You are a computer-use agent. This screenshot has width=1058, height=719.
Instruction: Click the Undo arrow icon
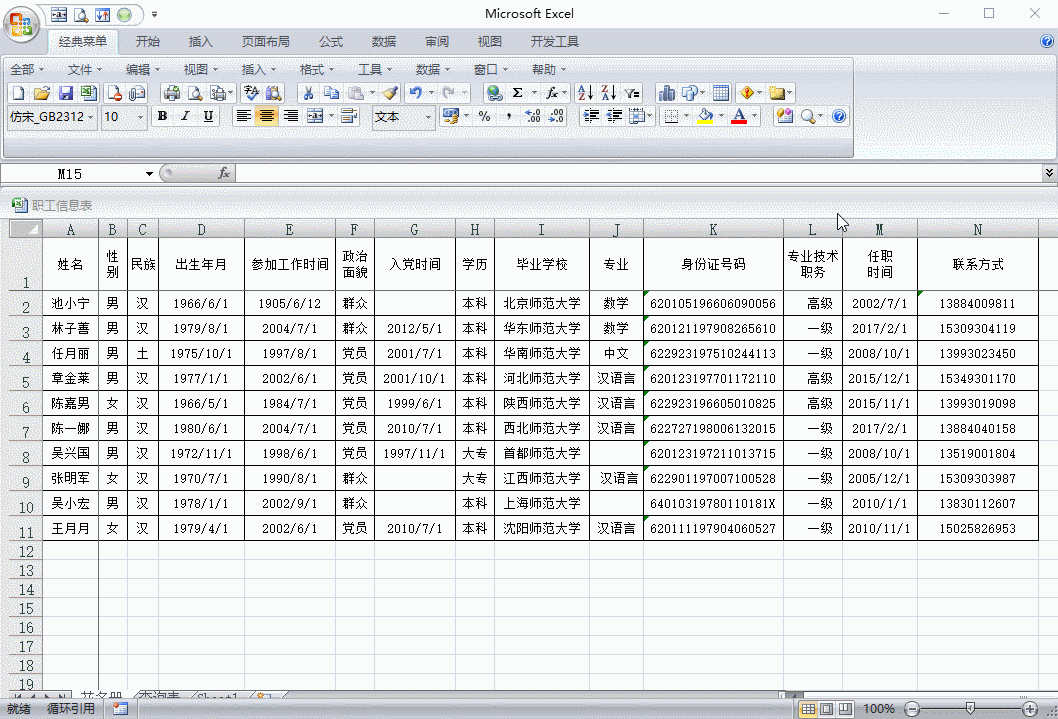[x=416, y=93]
